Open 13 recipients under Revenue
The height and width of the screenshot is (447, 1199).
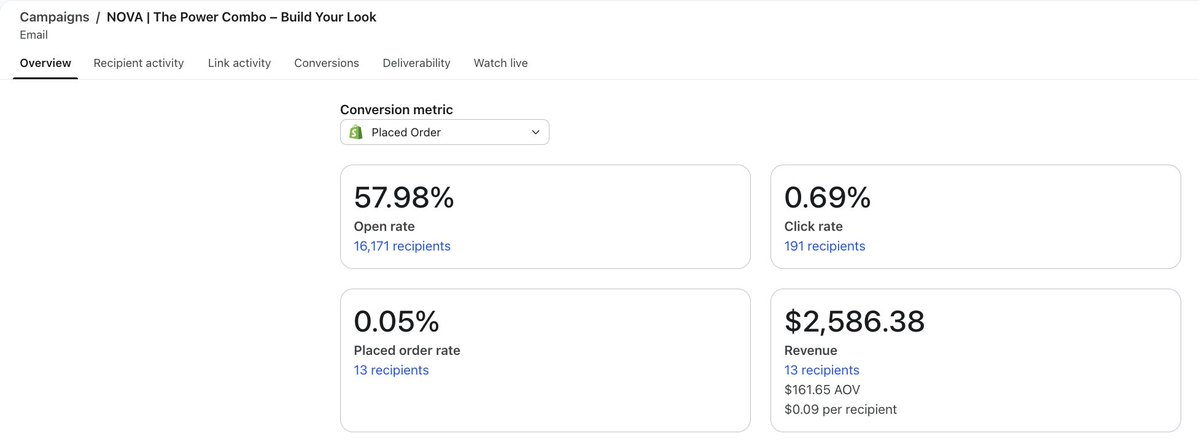[822, 370]
